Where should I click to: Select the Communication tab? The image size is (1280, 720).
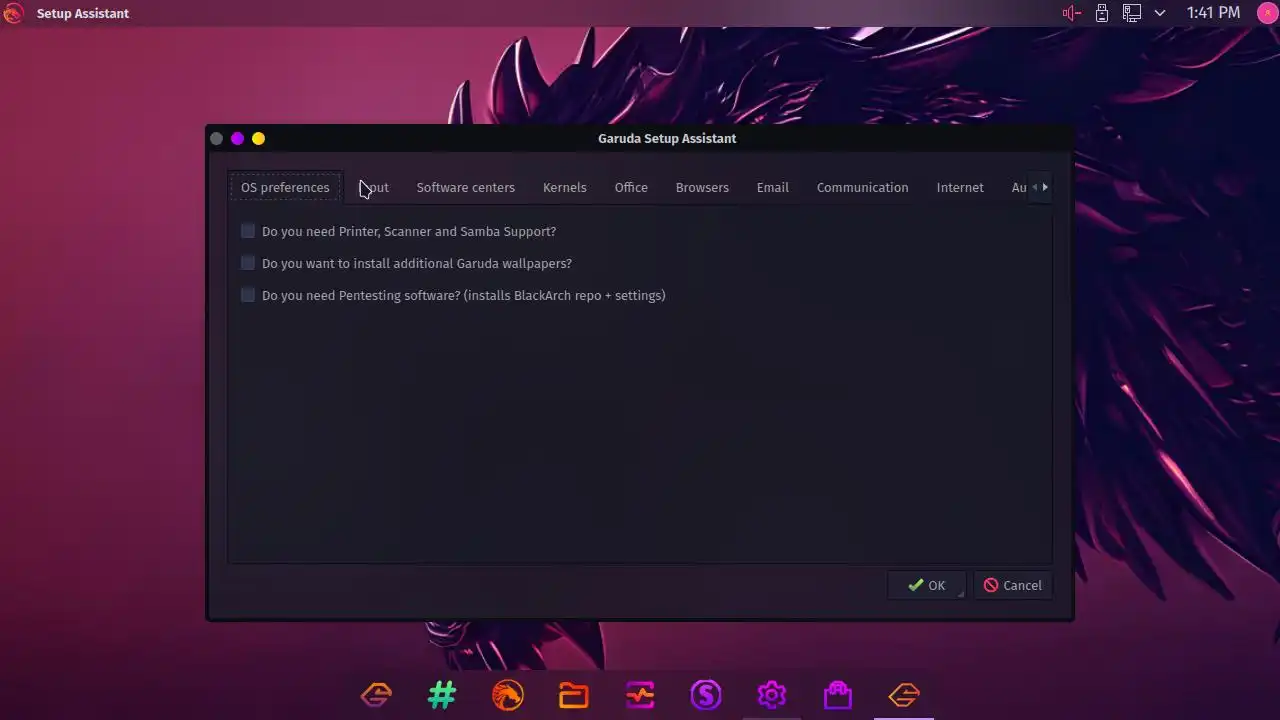tap(862, 187)
